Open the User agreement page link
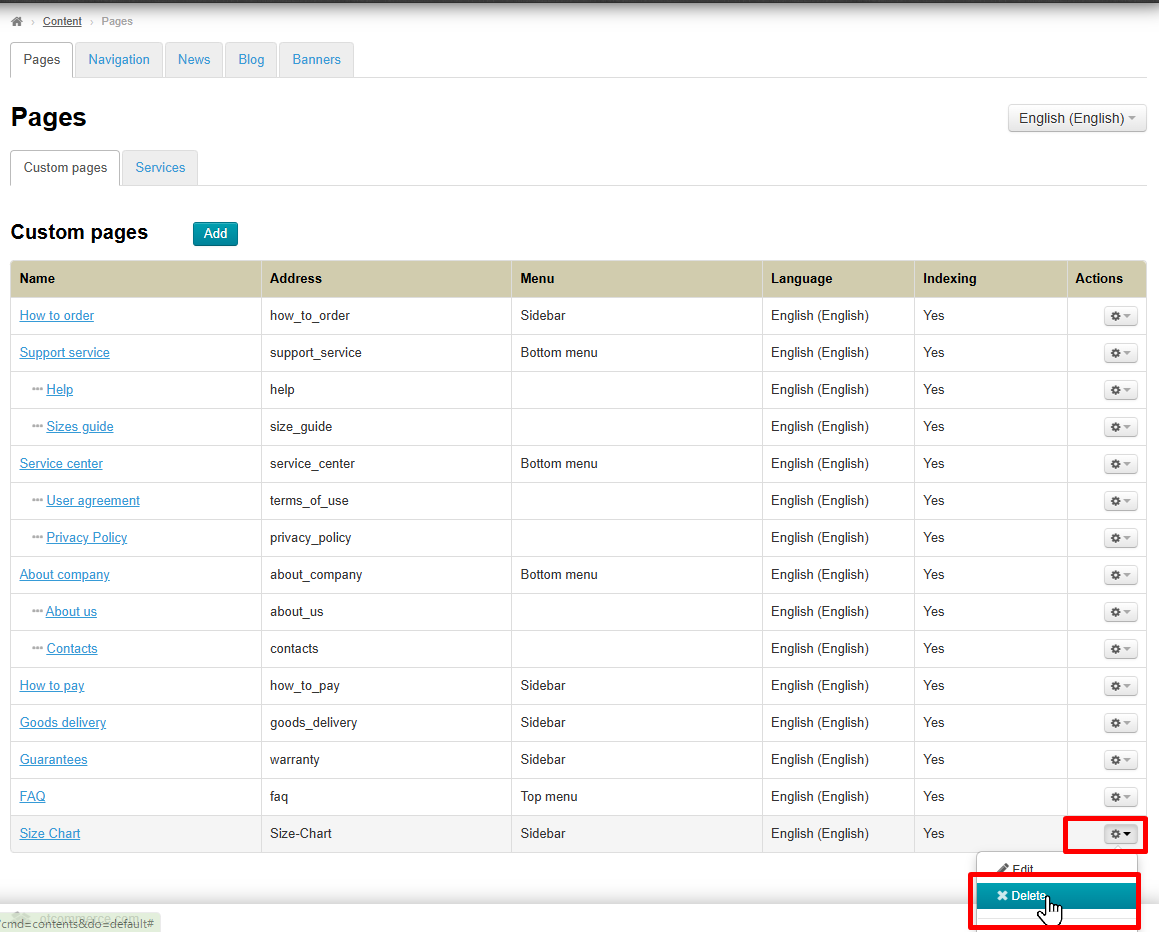Viewport: 1159px width, 932px height. [93, 501]
